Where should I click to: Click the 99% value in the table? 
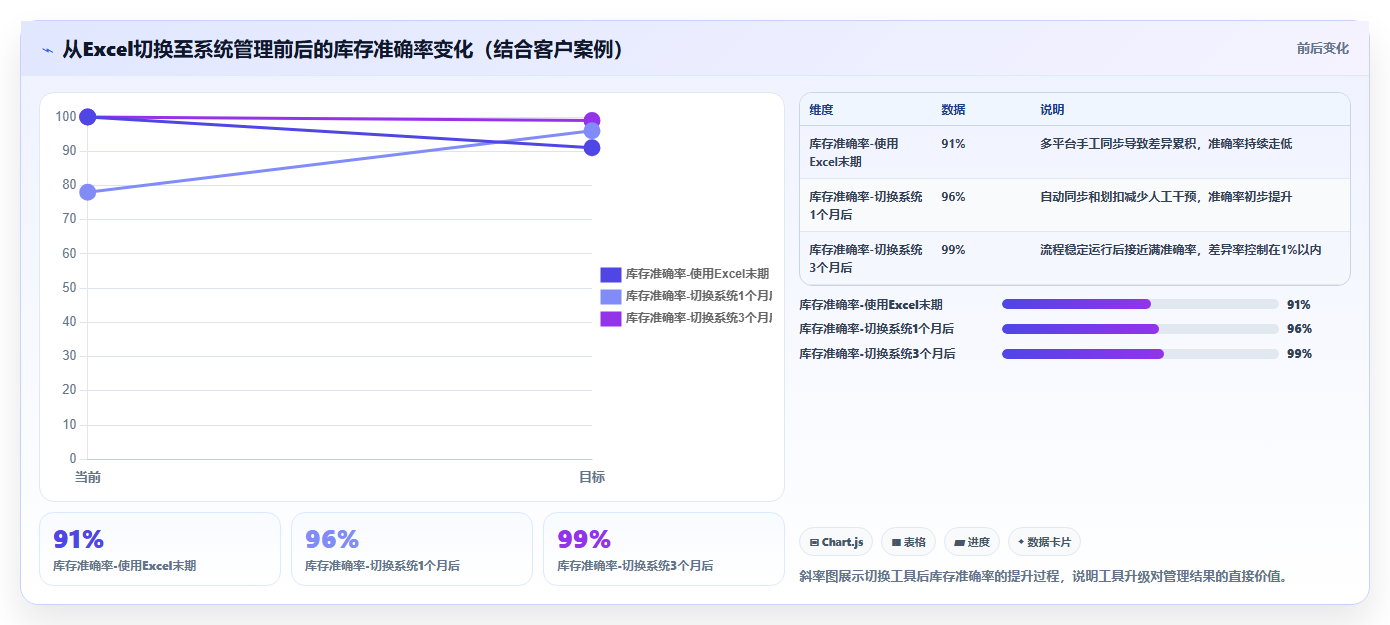tap(953, 250)
